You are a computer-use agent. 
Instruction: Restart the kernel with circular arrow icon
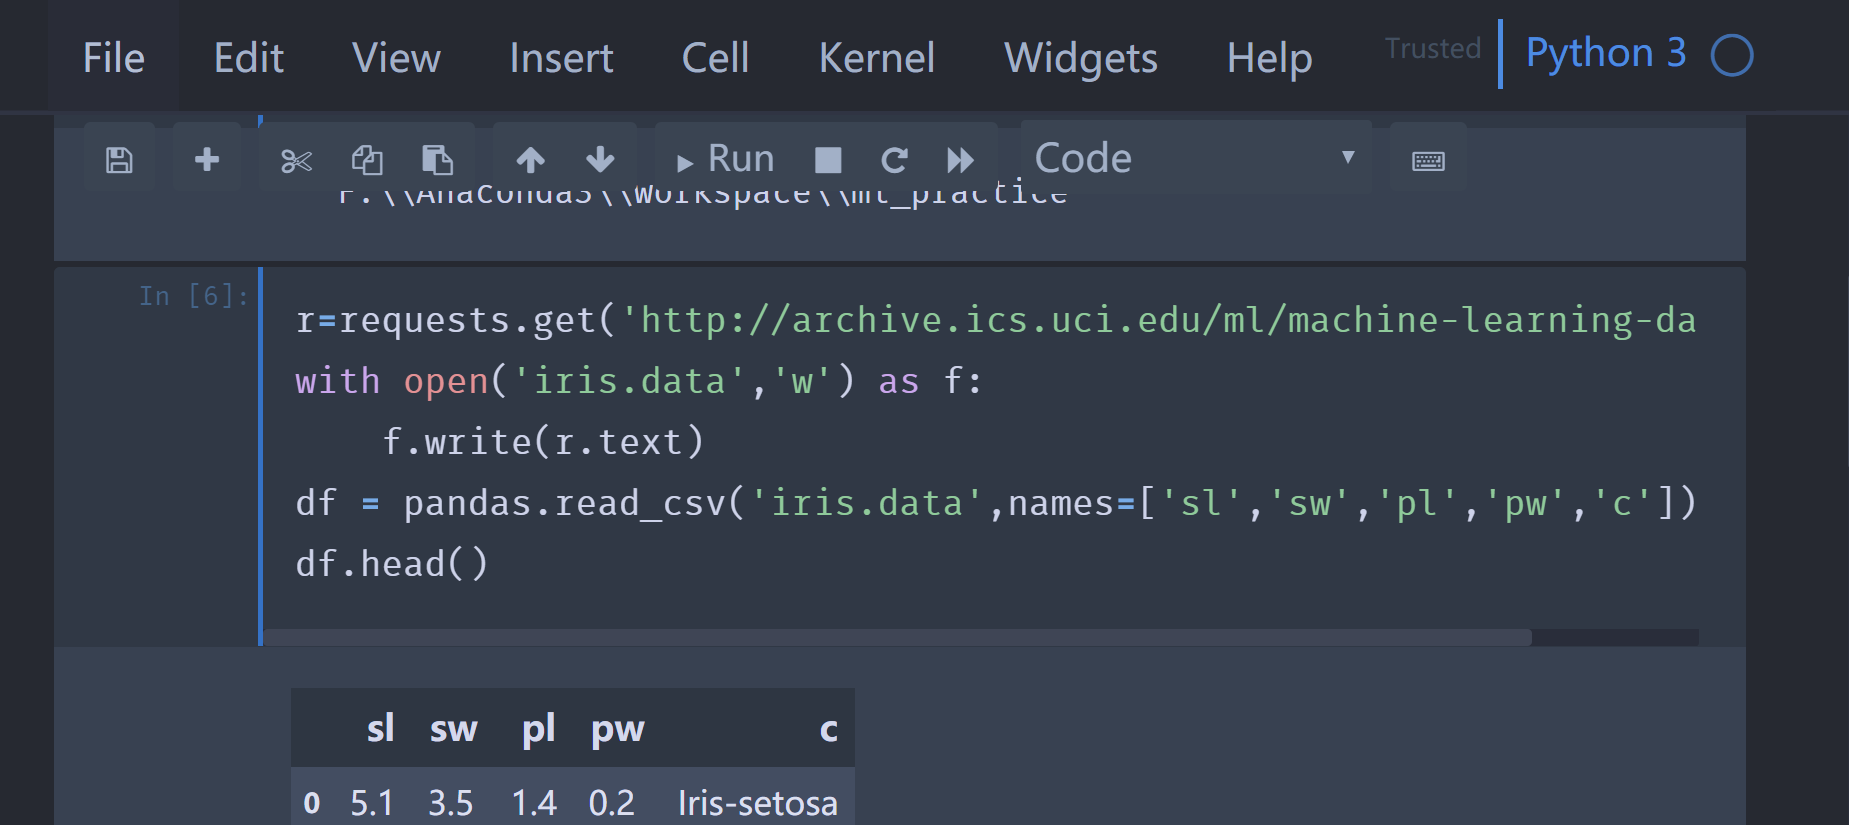click(894, 159)
